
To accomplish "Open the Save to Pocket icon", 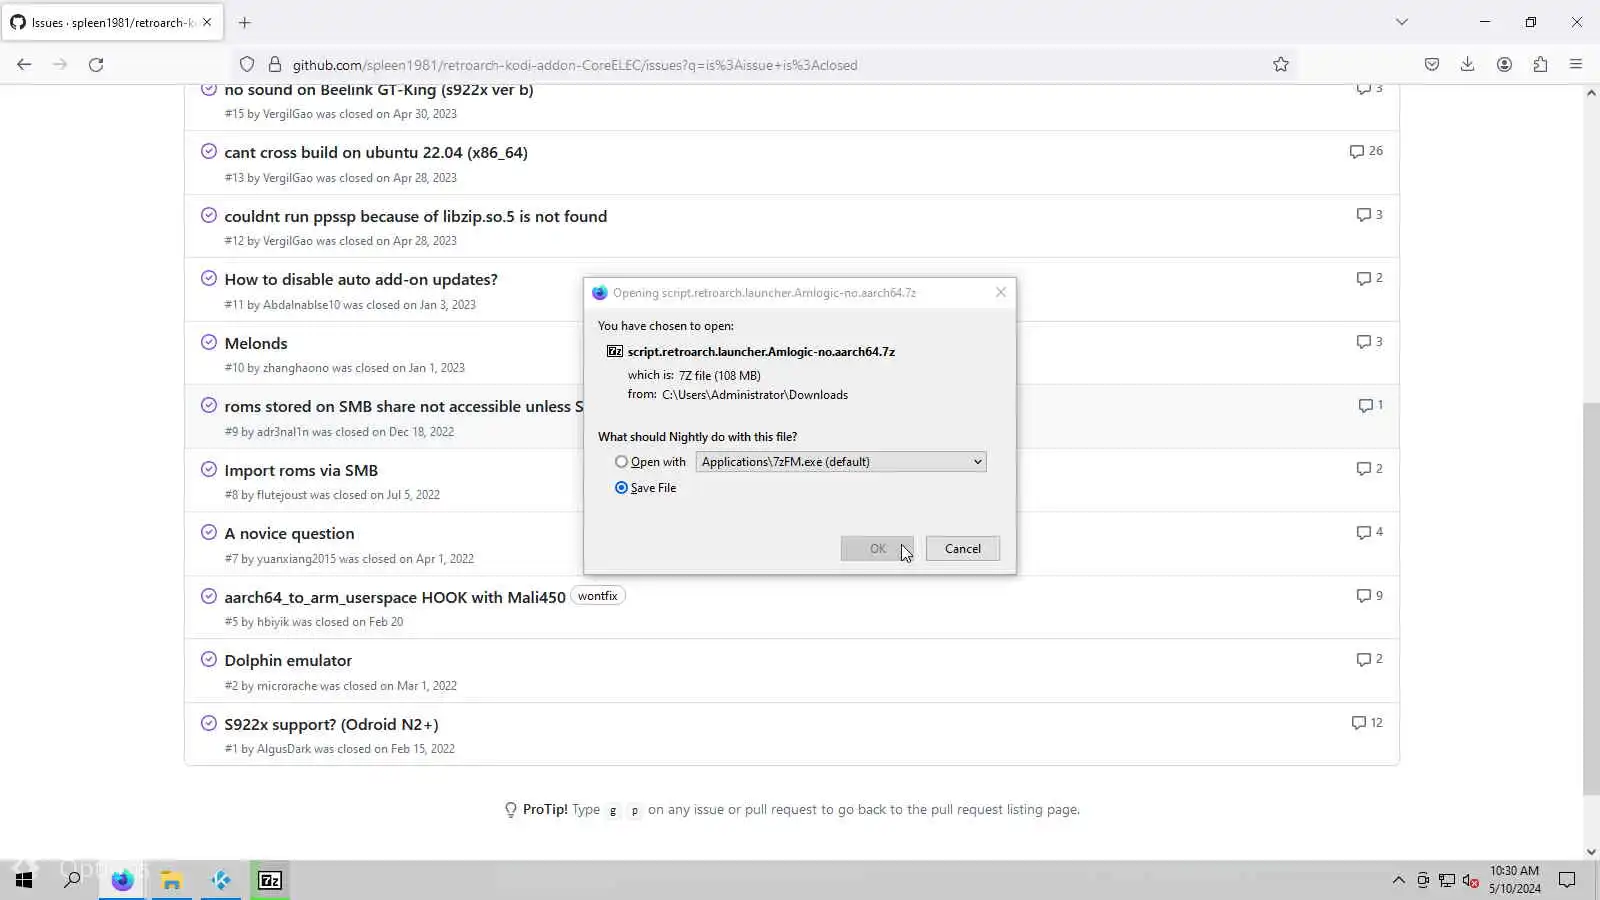I will point(1432,65).
